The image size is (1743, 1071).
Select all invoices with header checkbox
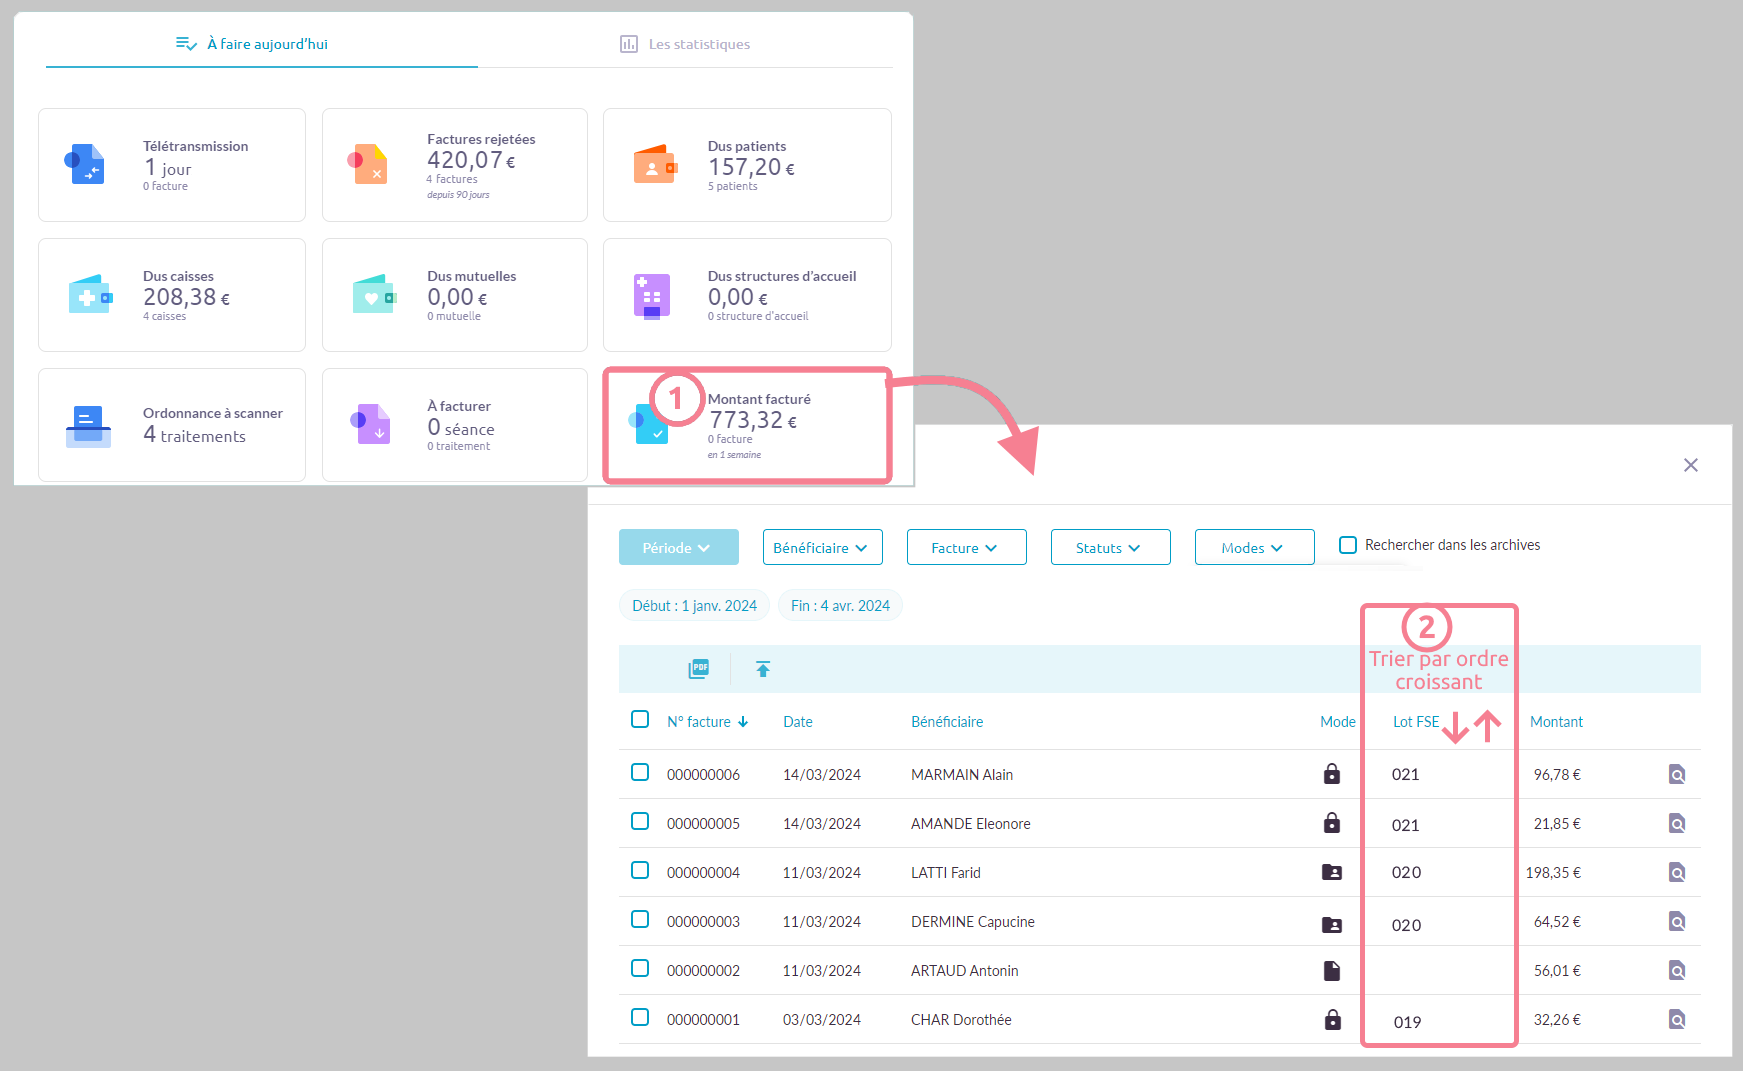(640, 720)
